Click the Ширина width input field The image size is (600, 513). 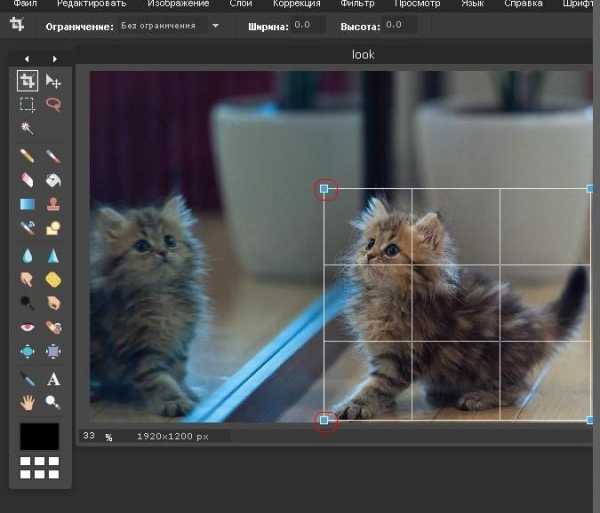[x=308, y=25]
